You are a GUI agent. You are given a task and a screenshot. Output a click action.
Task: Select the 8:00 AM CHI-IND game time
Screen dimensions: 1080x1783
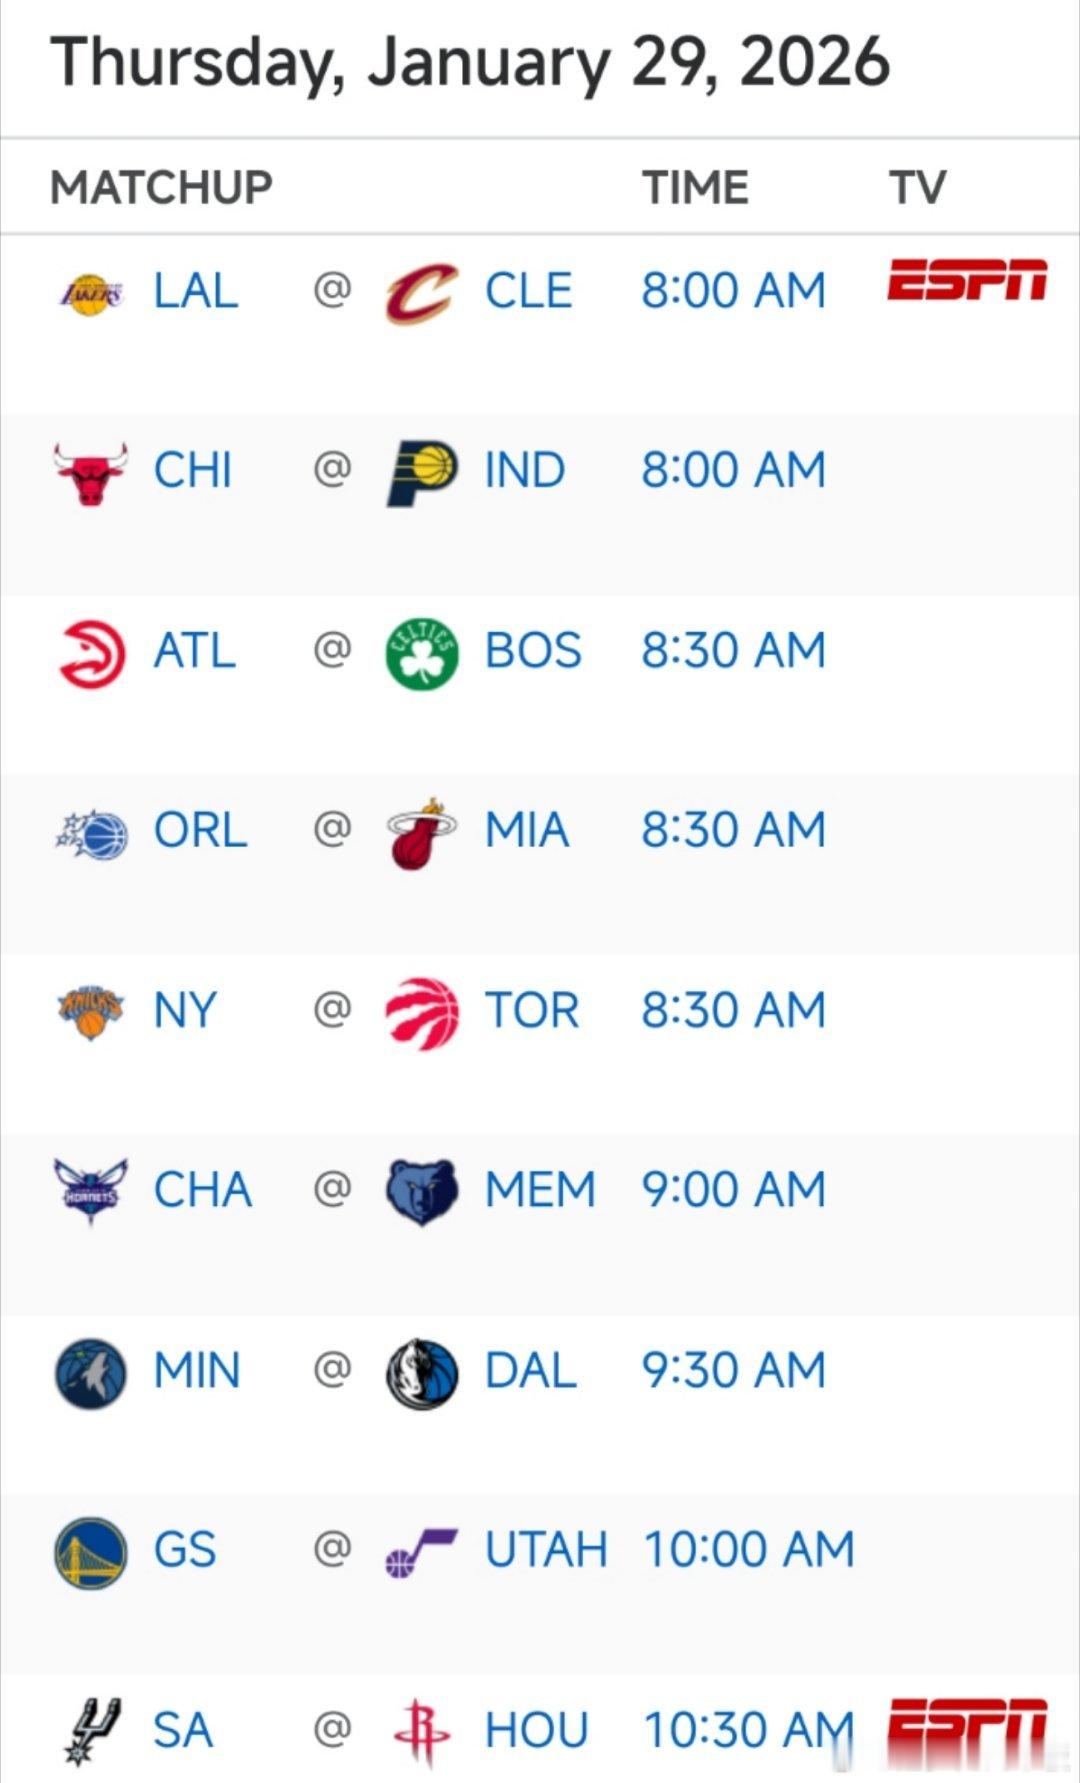pos(734,470)
